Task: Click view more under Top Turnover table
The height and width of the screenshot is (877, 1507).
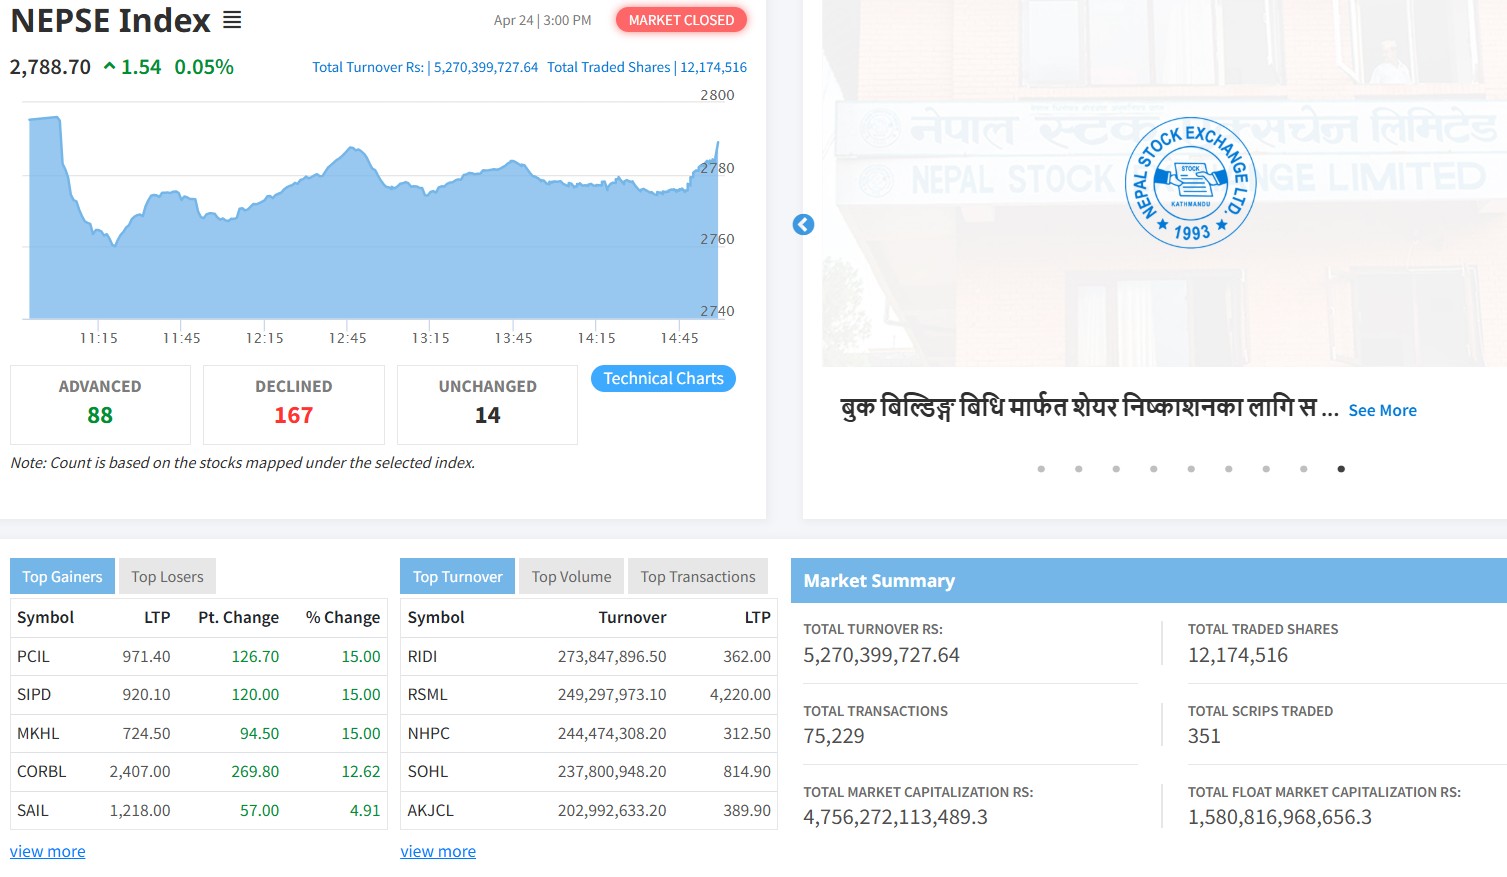Action: (438, 852)
